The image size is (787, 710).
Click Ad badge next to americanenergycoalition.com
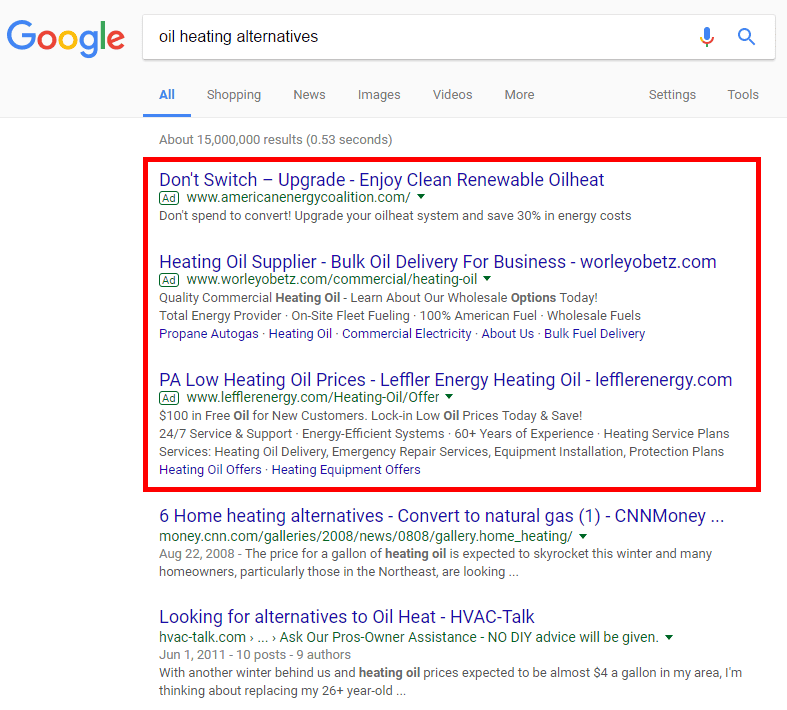coord(169,198)
